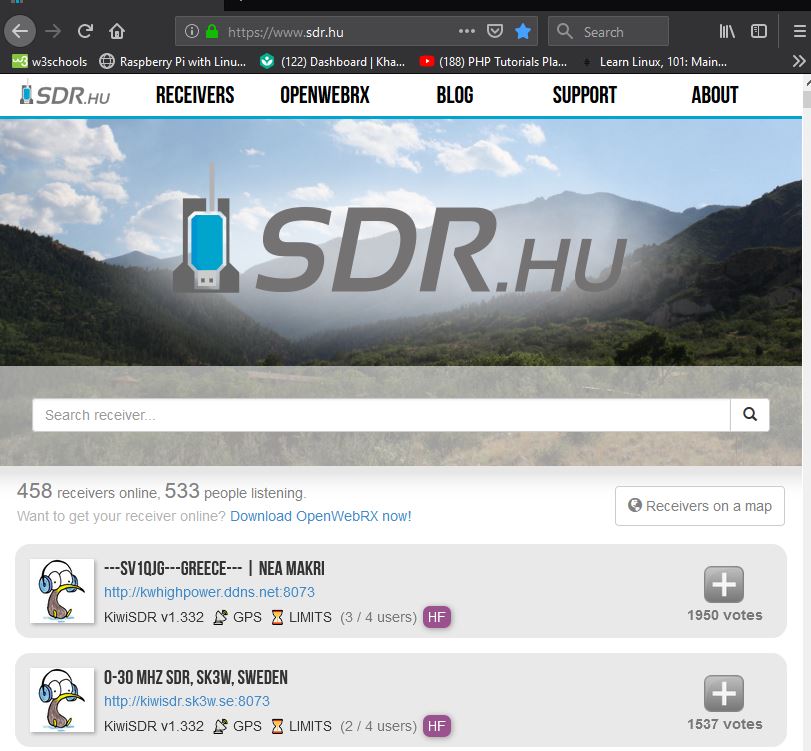Viewport: 811px width, 751px height.
Task: Click the small SDR.hu logo in navbar
Action: click(x=64, y=95)
